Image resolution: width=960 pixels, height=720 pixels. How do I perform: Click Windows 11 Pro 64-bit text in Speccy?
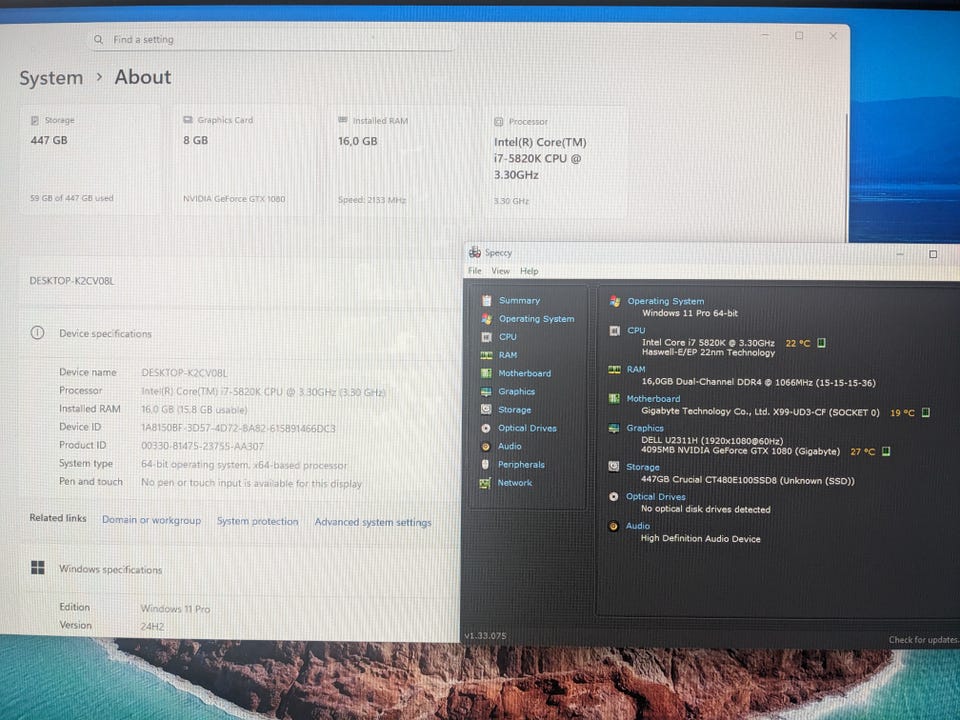click(x=690, y=313)
